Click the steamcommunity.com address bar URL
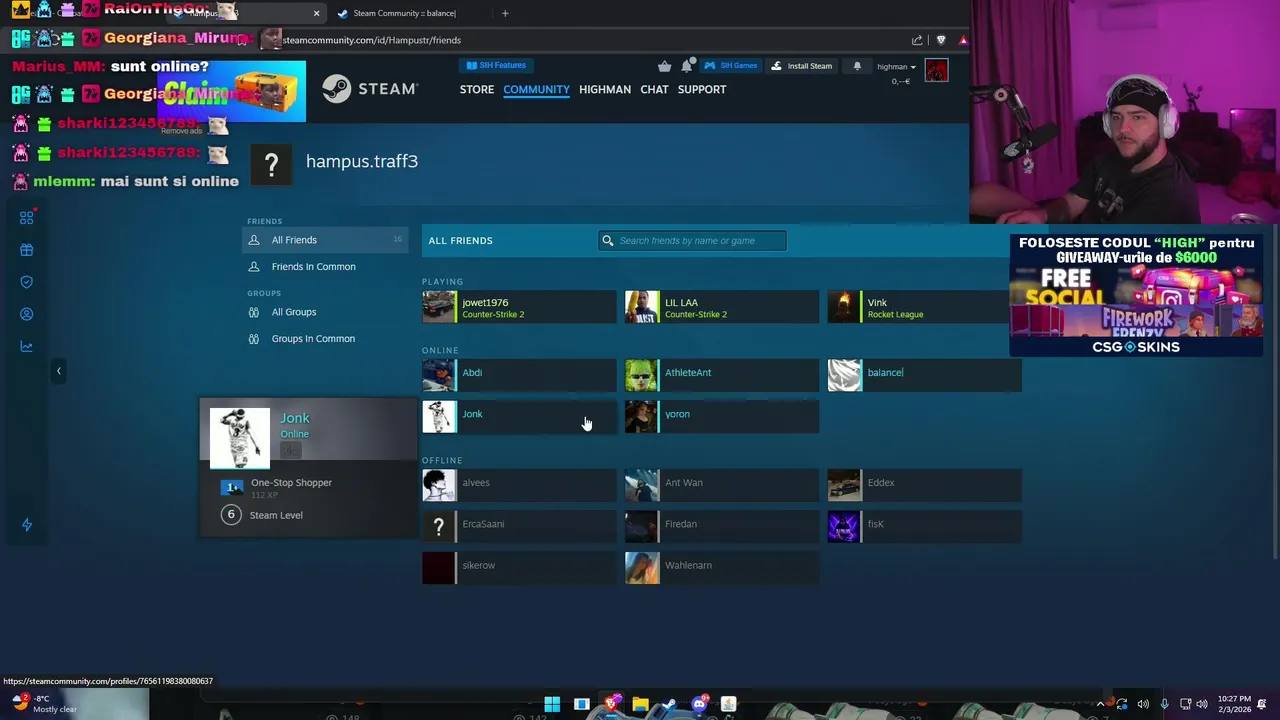Image resolution: width=1280 pixels, height=720 pixels. click(372, 40)
